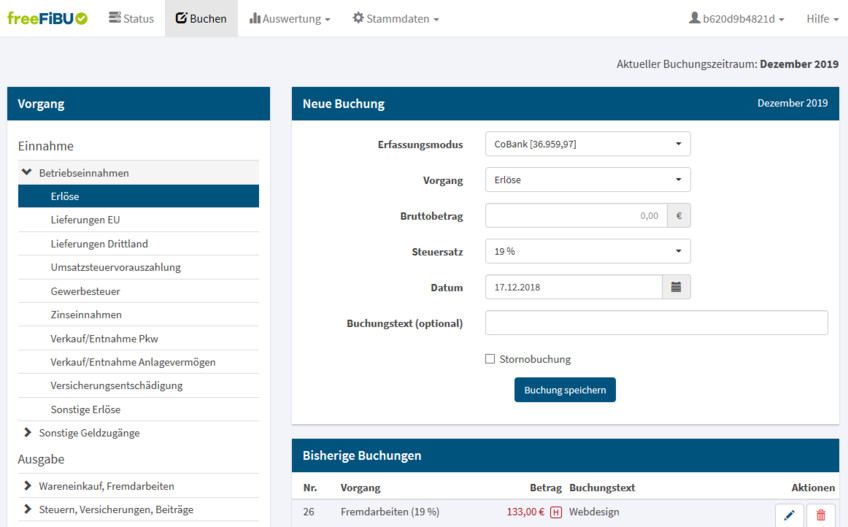
Task: Open the Auswertung menu
Action: 289,18
